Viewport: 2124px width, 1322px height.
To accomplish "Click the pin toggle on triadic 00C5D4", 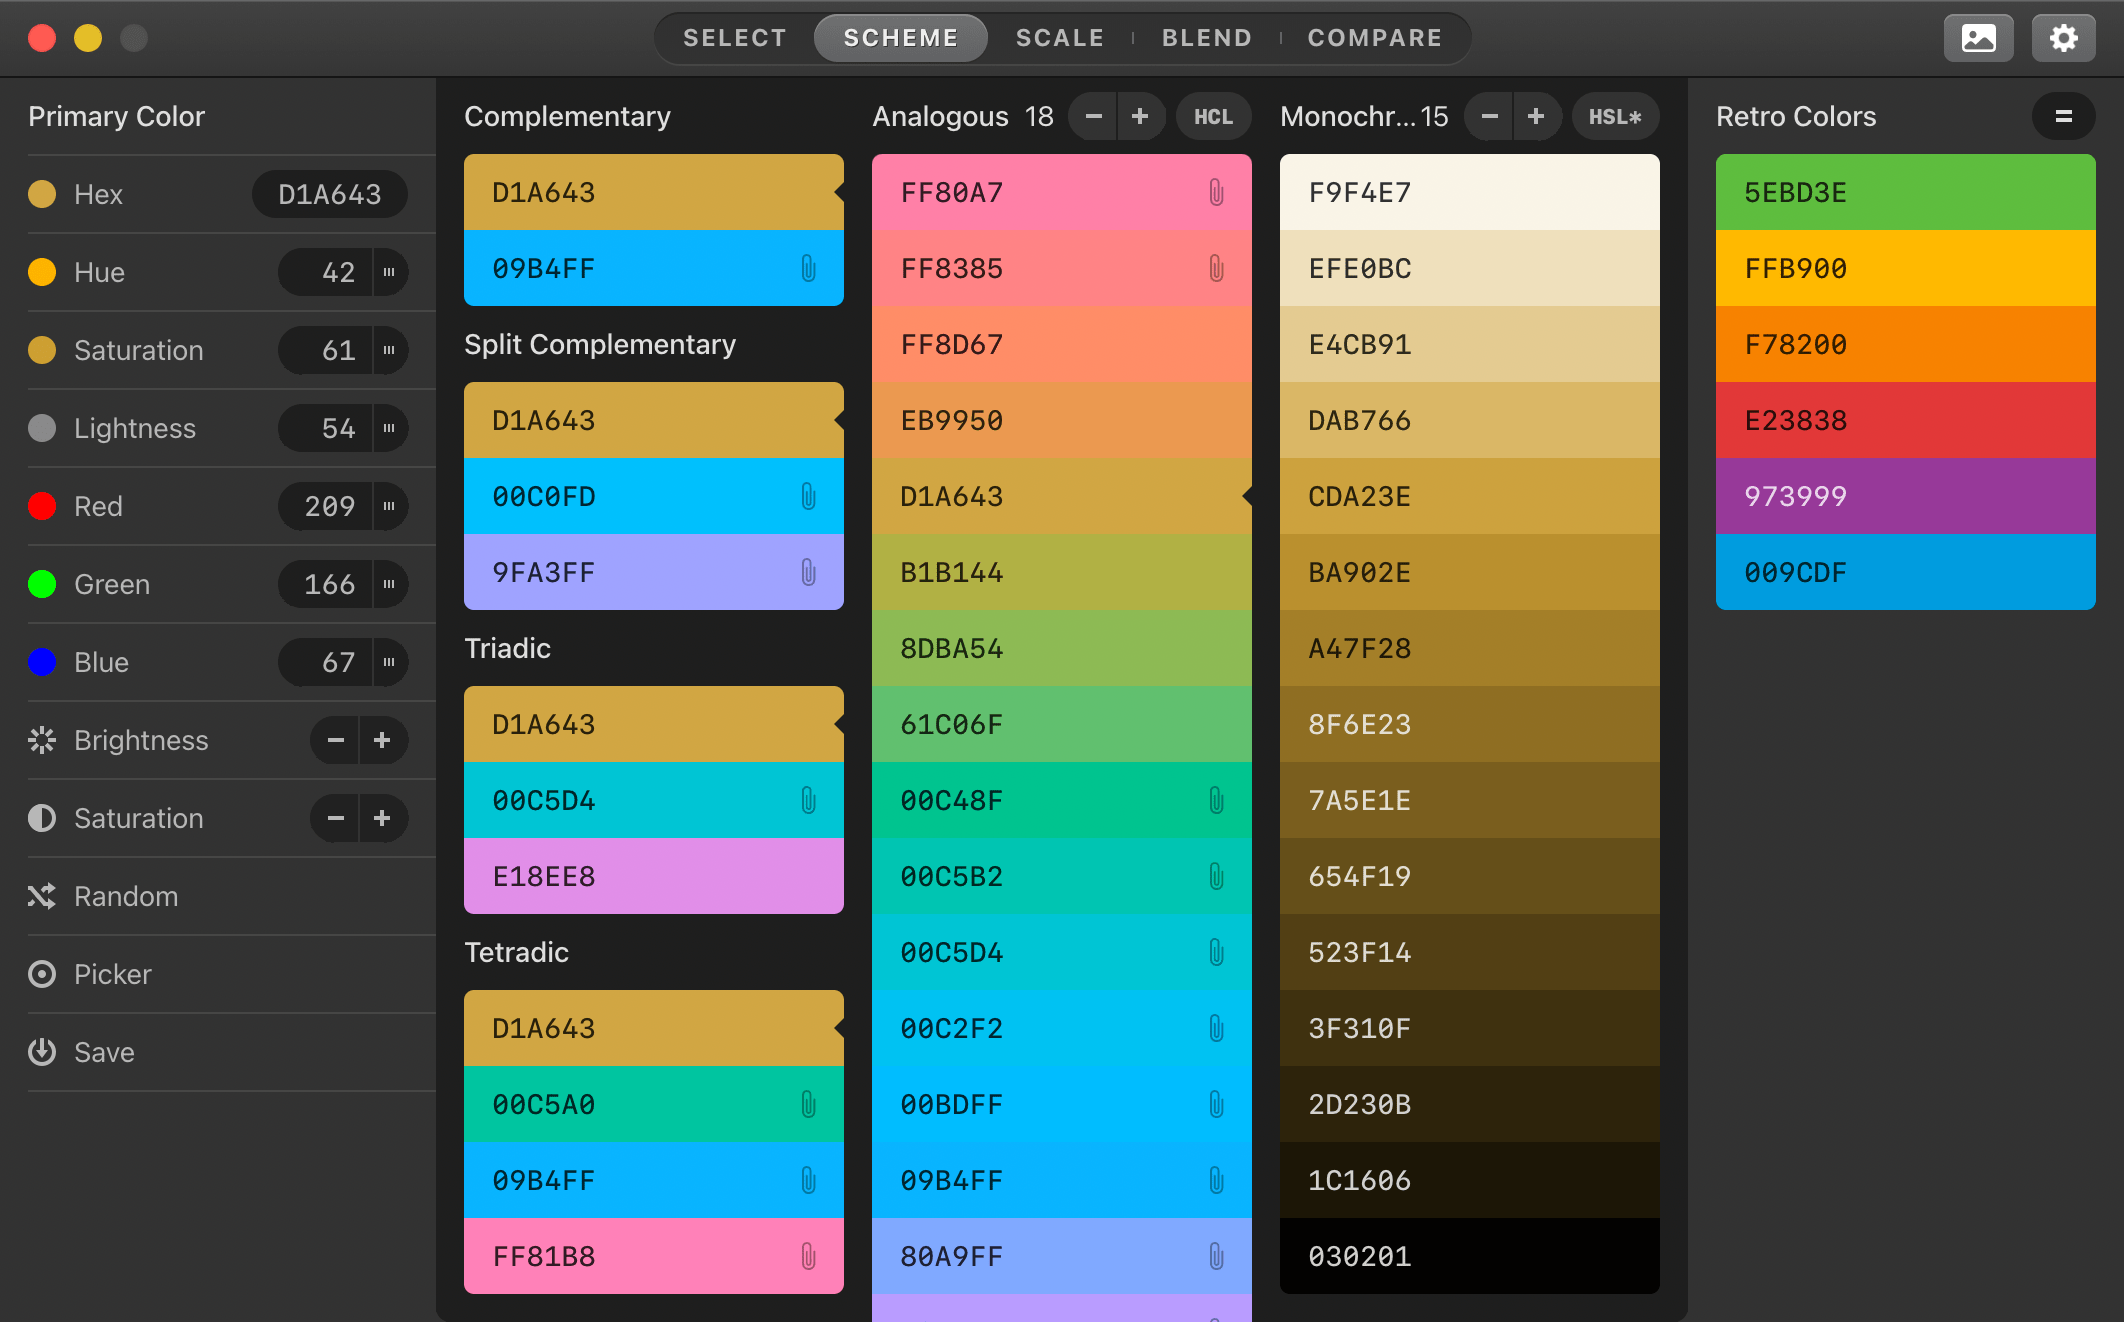I will 808,800.
